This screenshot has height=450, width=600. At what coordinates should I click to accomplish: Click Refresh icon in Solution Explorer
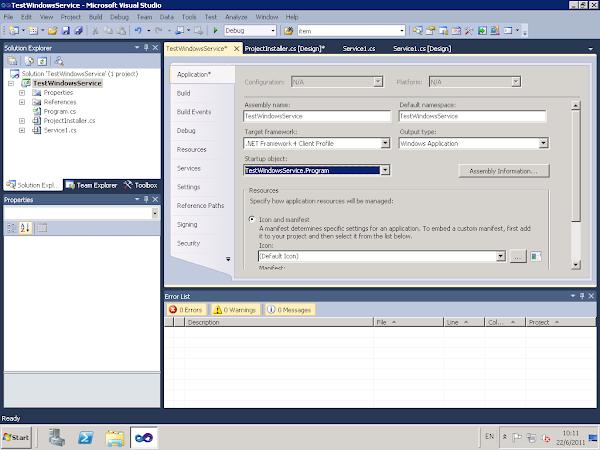tap(42, 61)
